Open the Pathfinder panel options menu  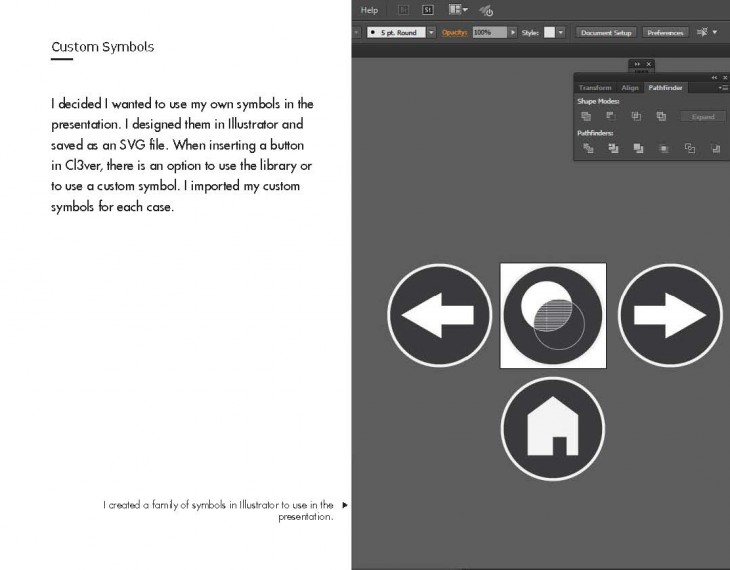coord(723,88)
